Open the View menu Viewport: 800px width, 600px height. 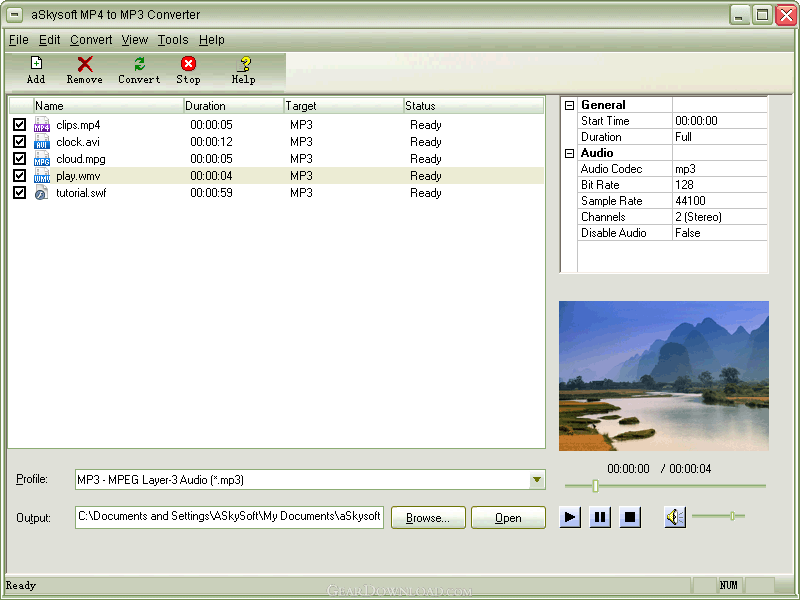tap(135, 40)
